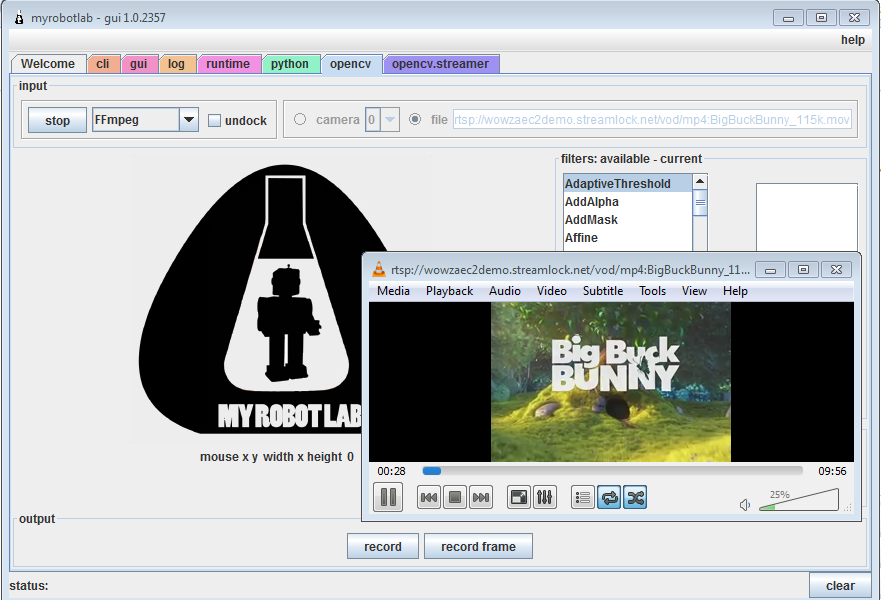Toggle VLC fullscreen video button
Image resolution: width=881 pixels, height=600 pixels.
(x=519, y=497)
